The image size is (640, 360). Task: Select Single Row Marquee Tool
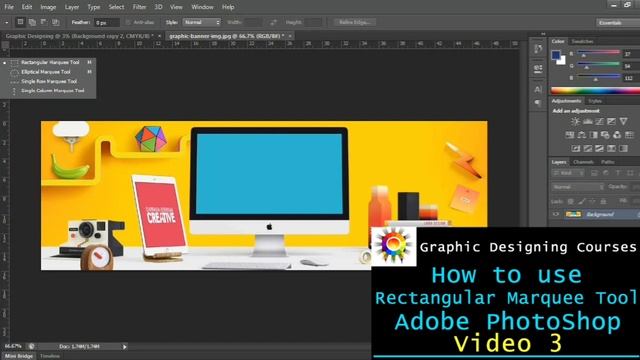tap(48, 81)
